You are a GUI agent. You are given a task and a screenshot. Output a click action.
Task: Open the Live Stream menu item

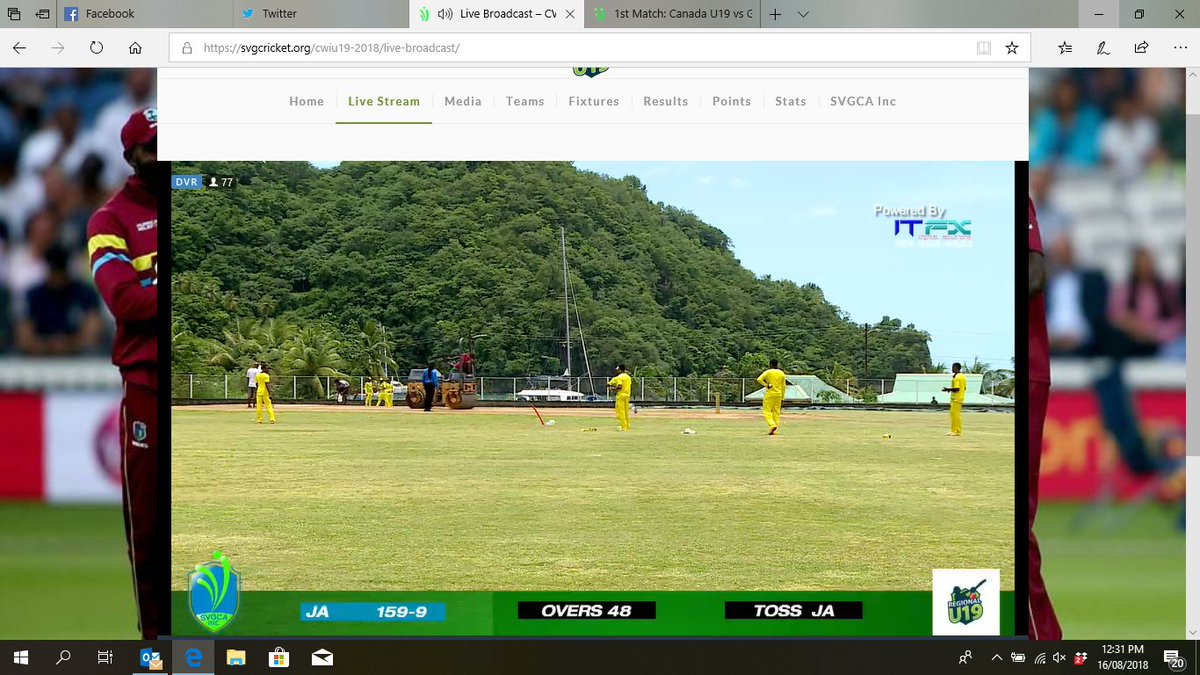tap(384, 101)
